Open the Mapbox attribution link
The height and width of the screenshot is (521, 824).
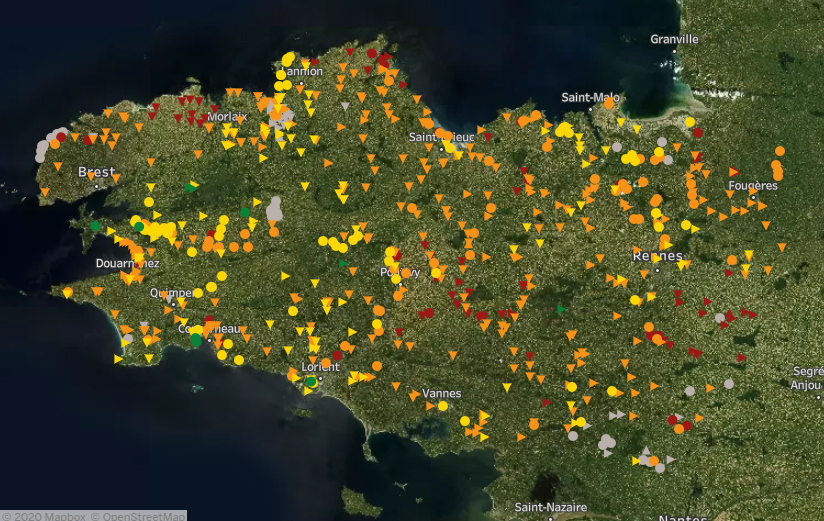point(43,516)
